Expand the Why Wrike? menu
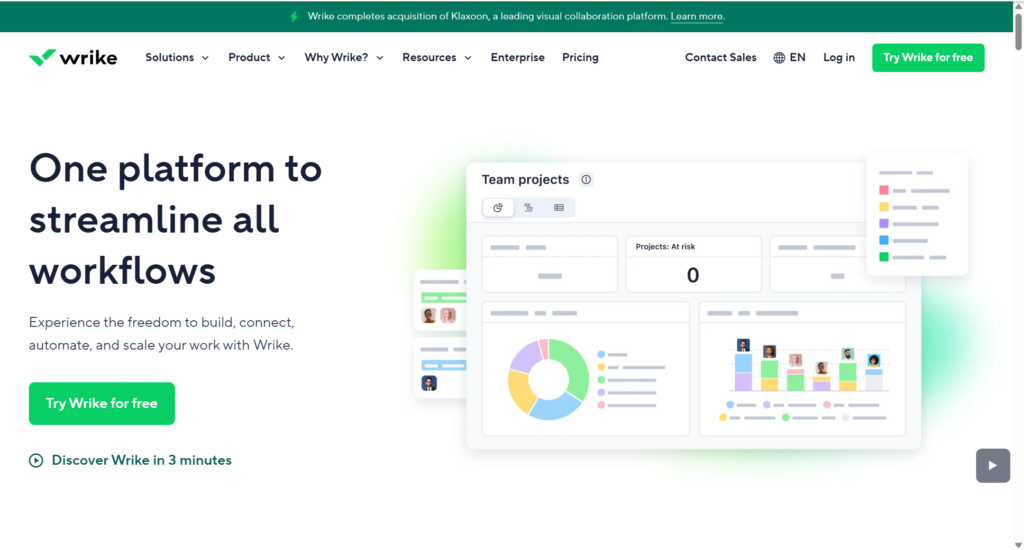This screenshot has width=1024, height=550. (344, 58)
